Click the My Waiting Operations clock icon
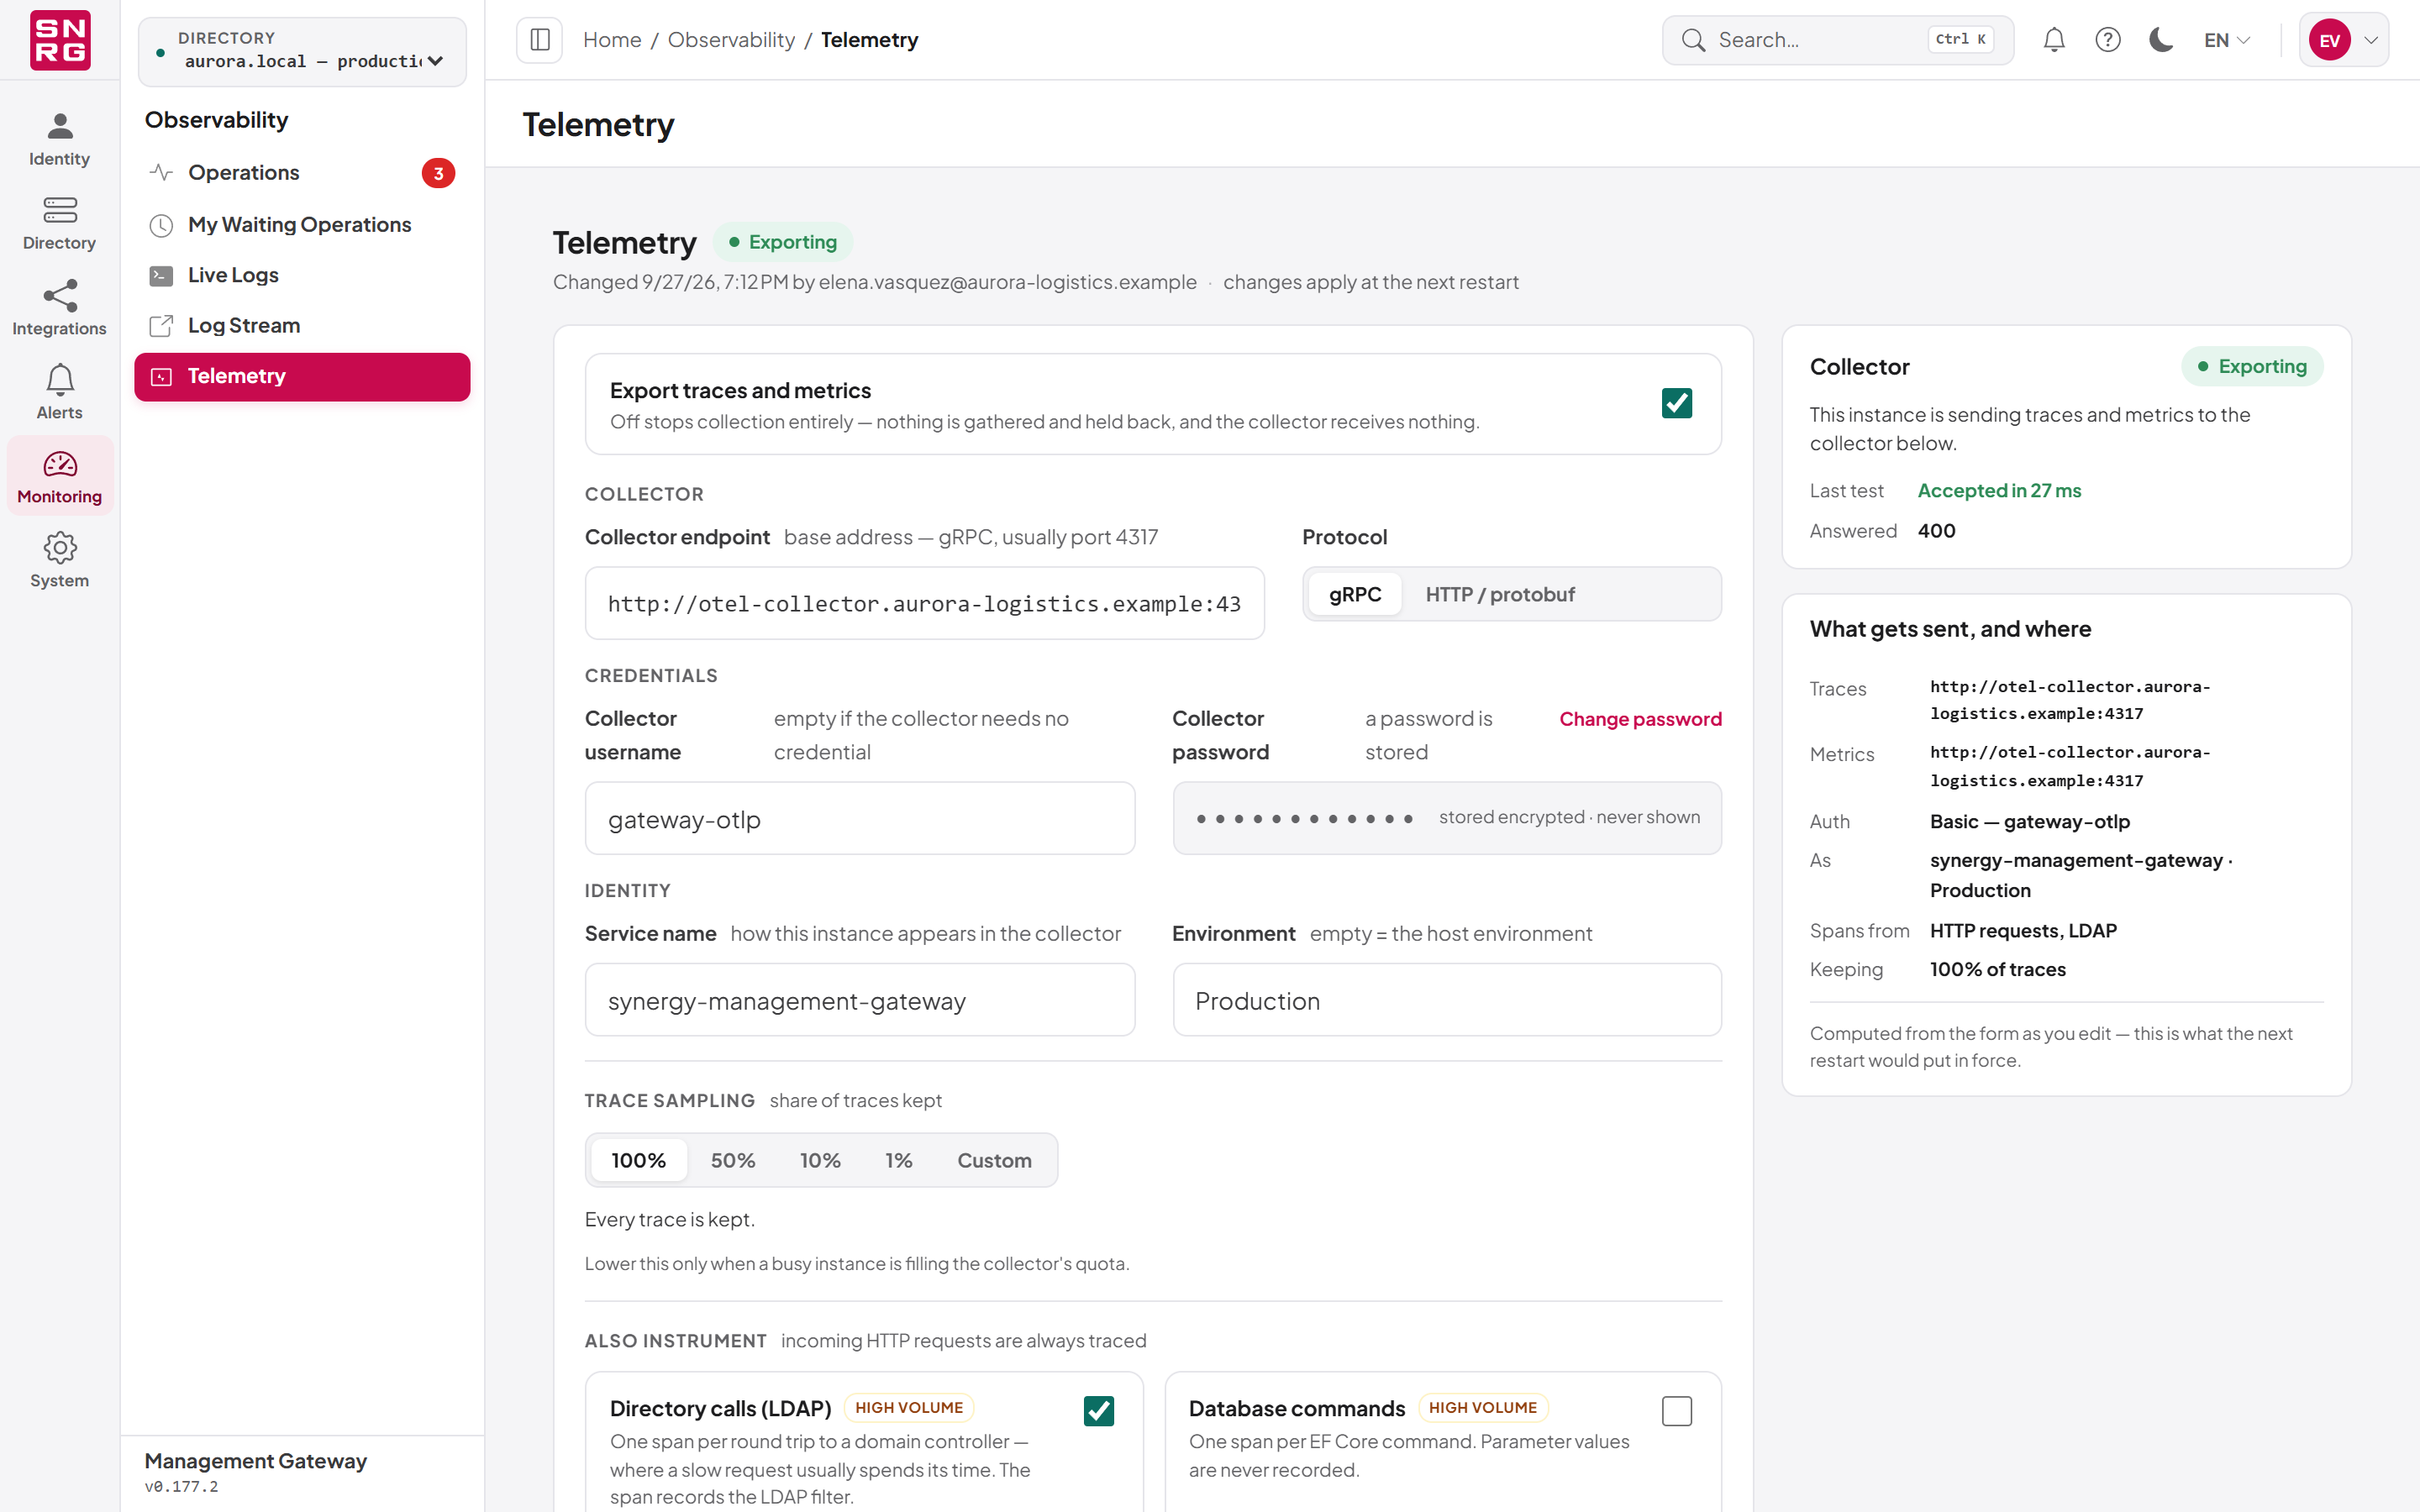The image size is (2420, 1512). [x=161, y=225]
